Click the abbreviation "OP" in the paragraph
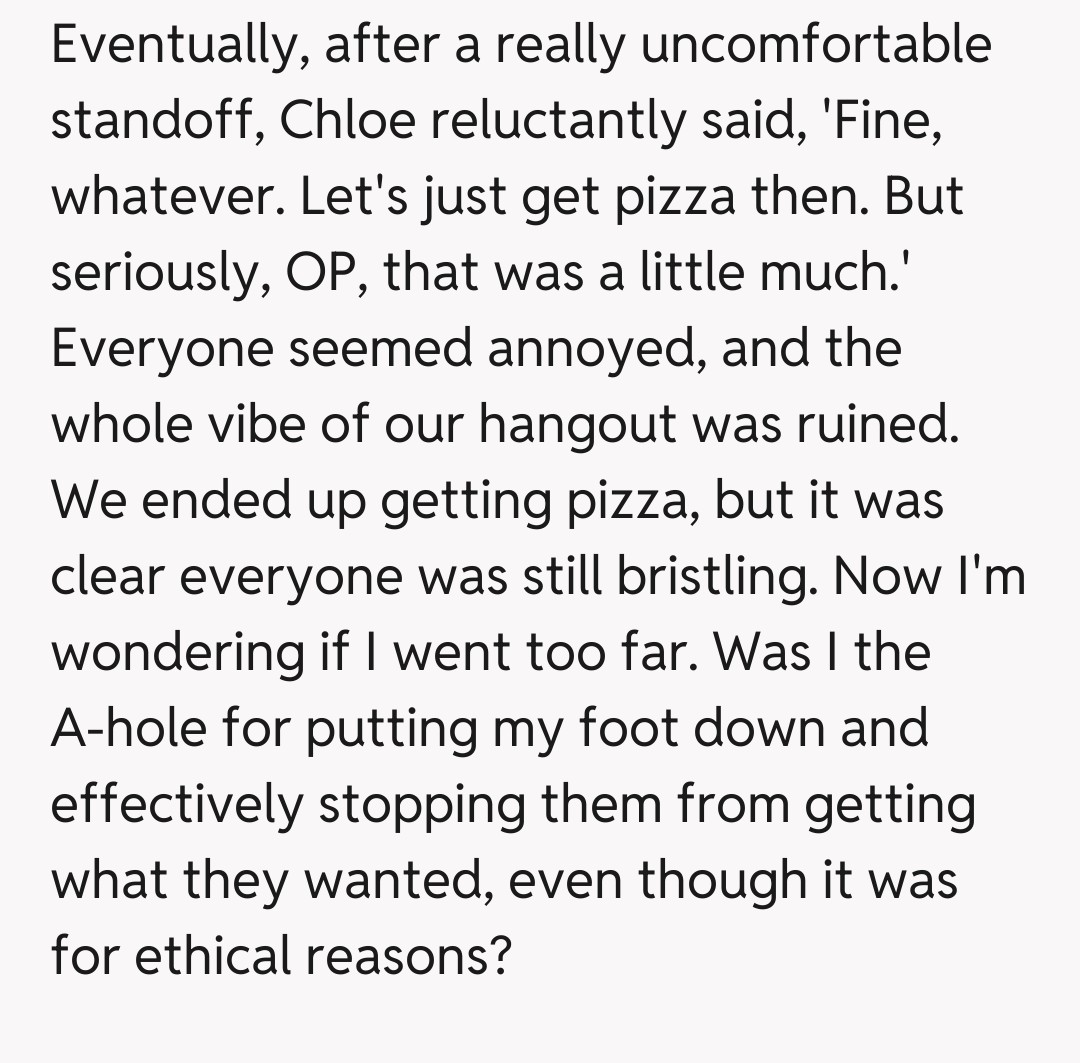This screenshot has height=1063, width=1080. (323, 273)
